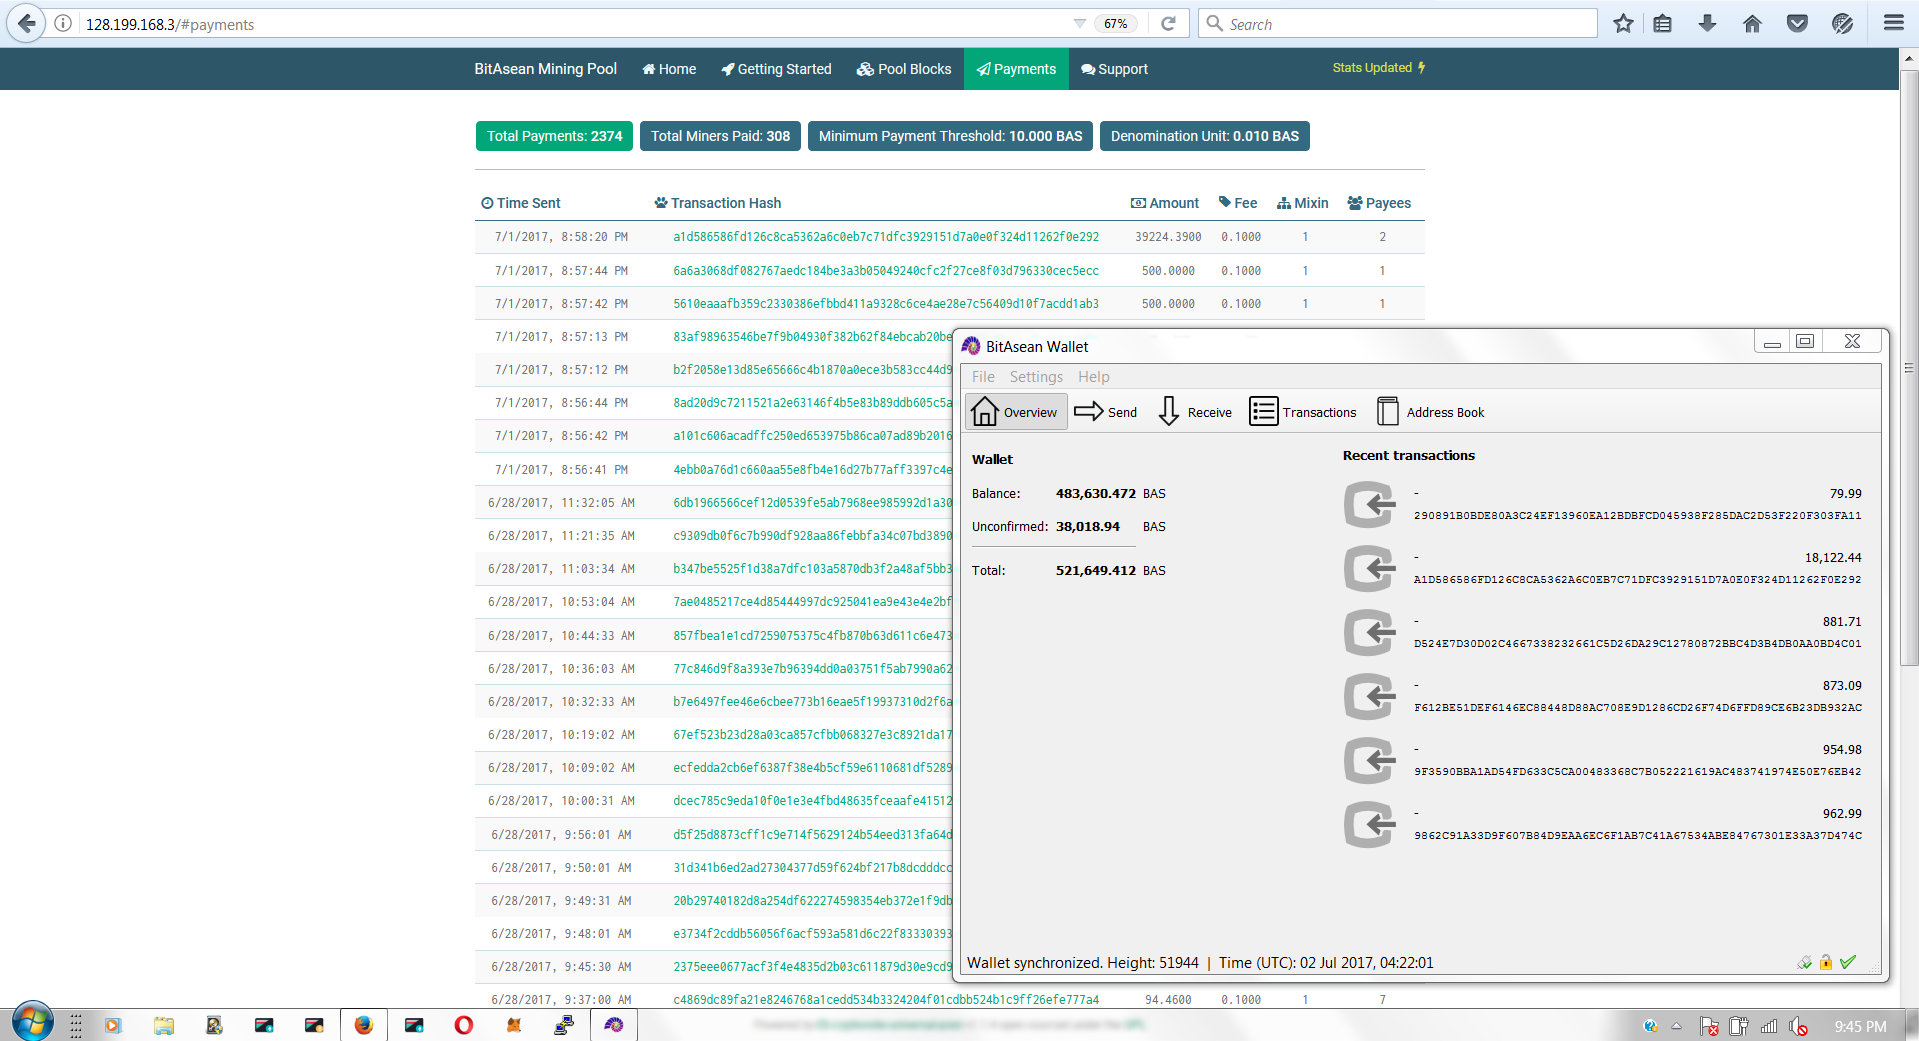Open the Send page in the wallet

pos(1106,412)
